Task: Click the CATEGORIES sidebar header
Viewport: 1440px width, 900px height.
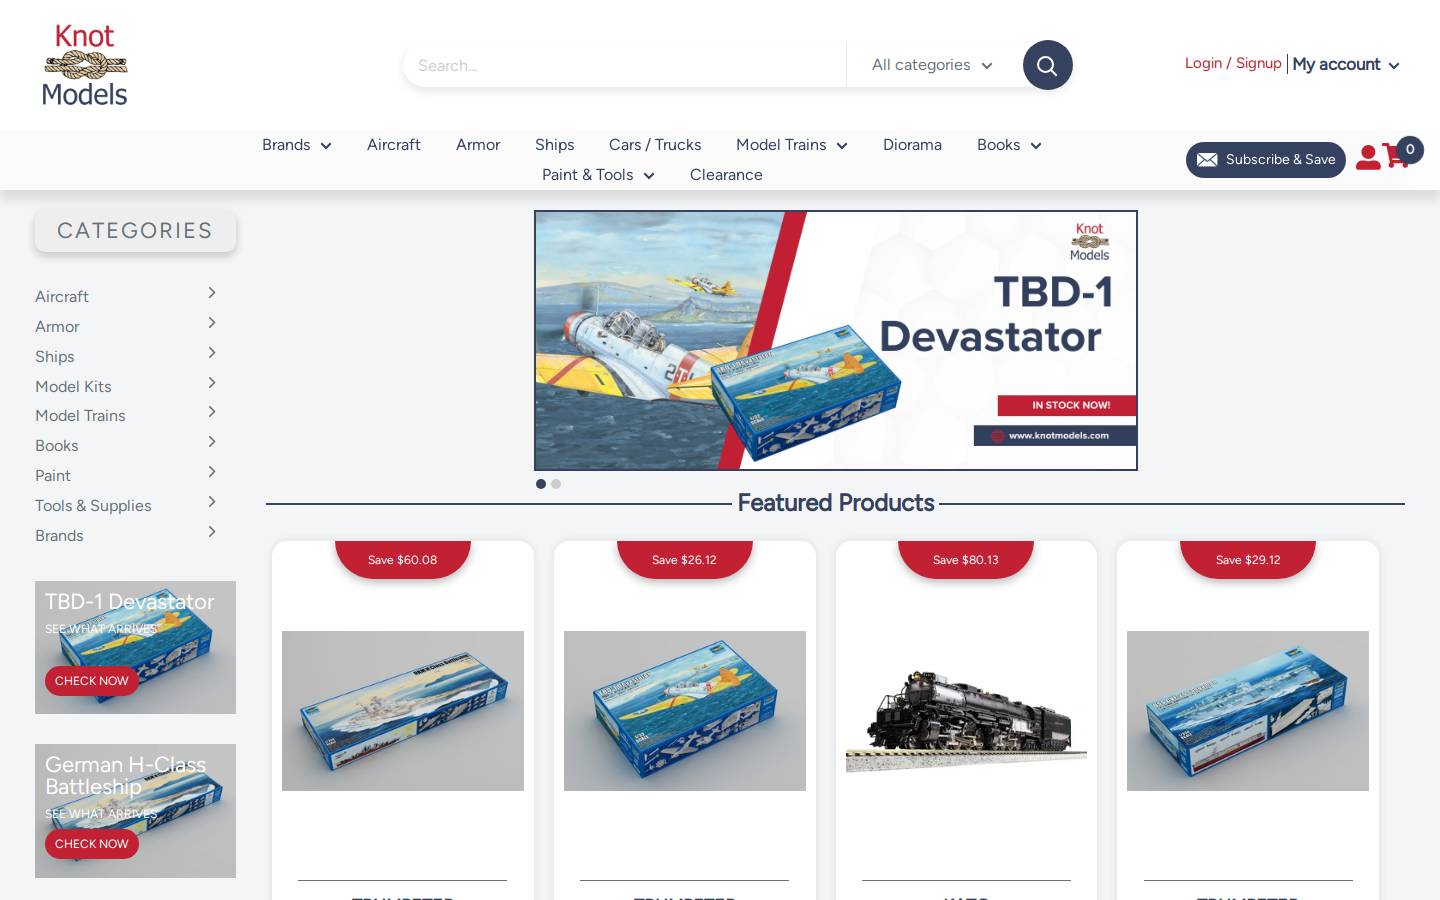Action: tap(135, 231)
